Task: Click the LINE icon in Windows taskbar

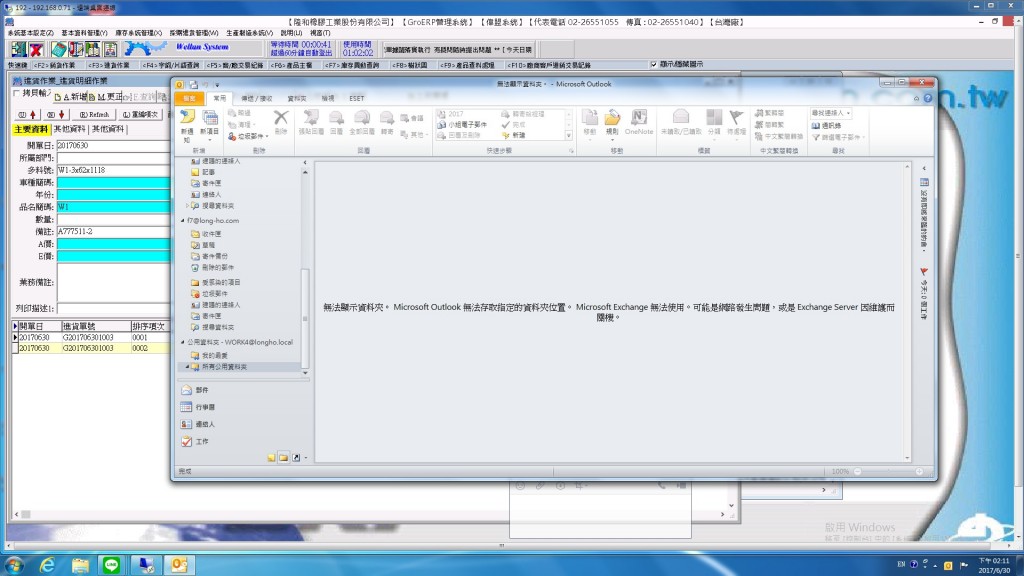Action: pos(112,565)
